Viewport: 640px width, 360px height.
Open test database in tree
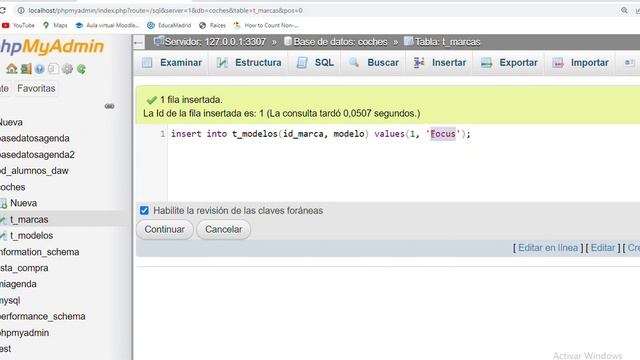(x=6, y=349)
